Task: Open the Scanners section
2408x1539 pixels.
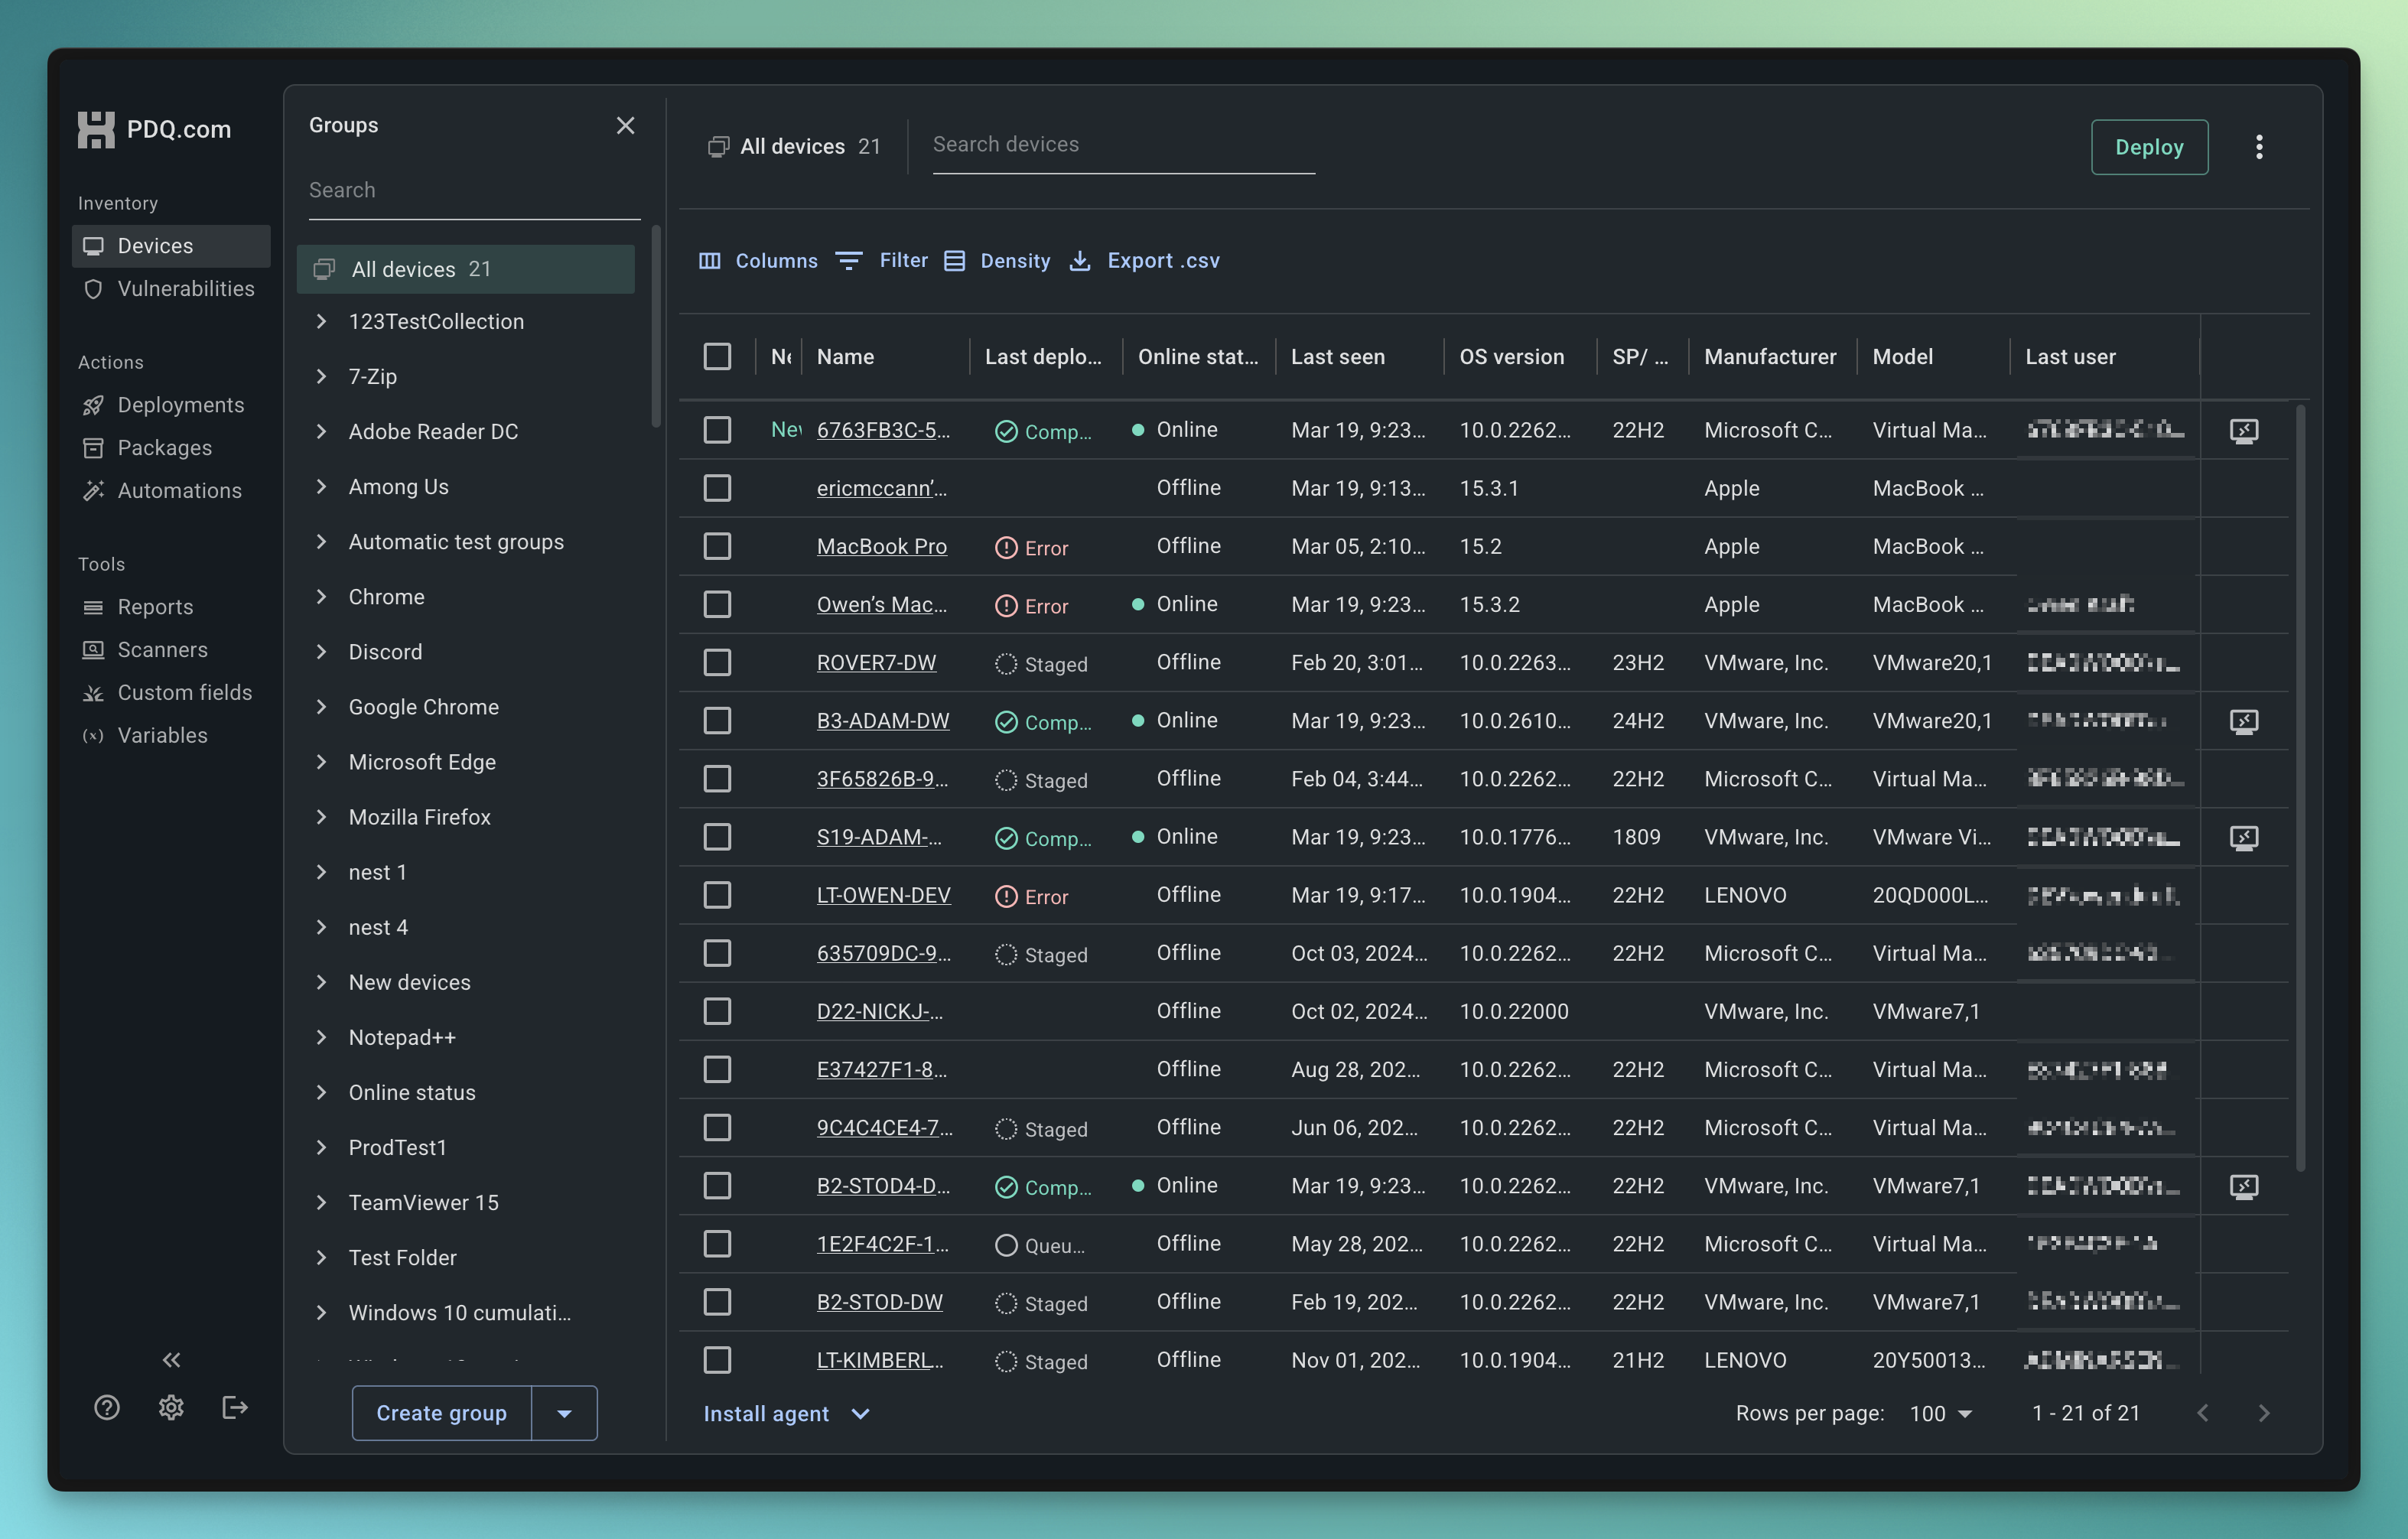Action: coord(171,650)
